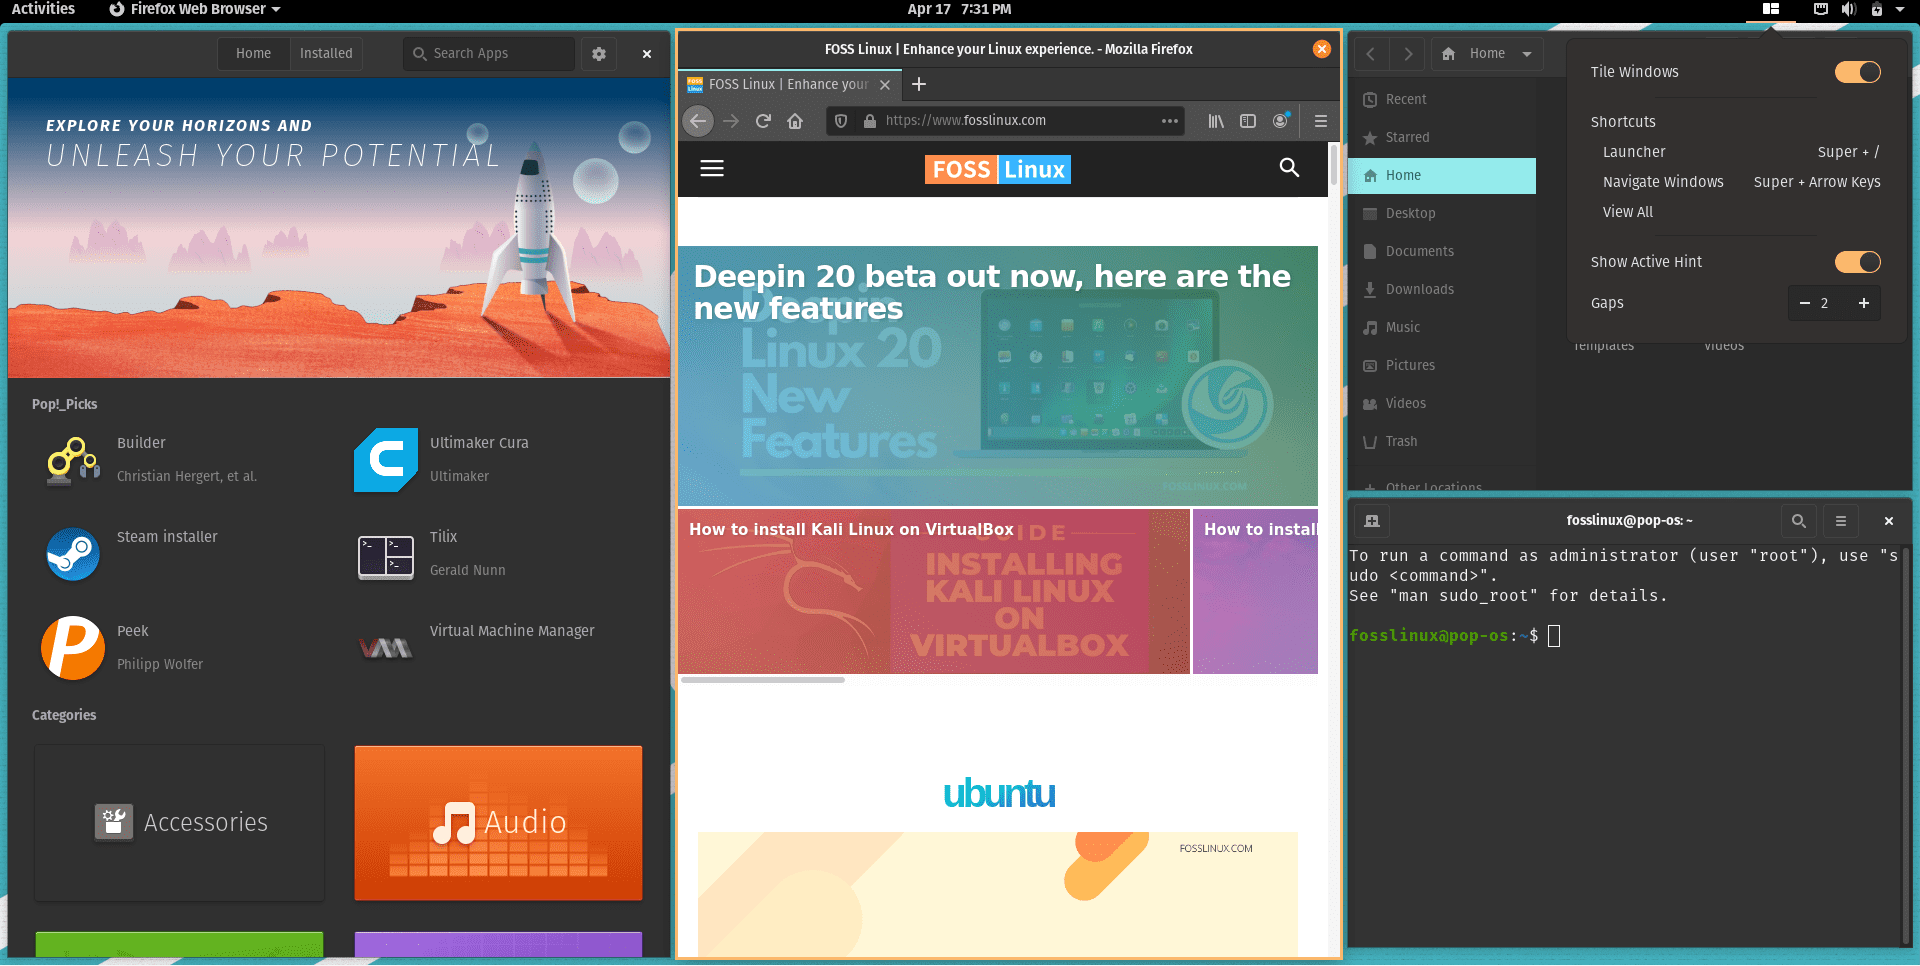
Task: Click View All shortcuts link
Action: [x=1627, y=212]
